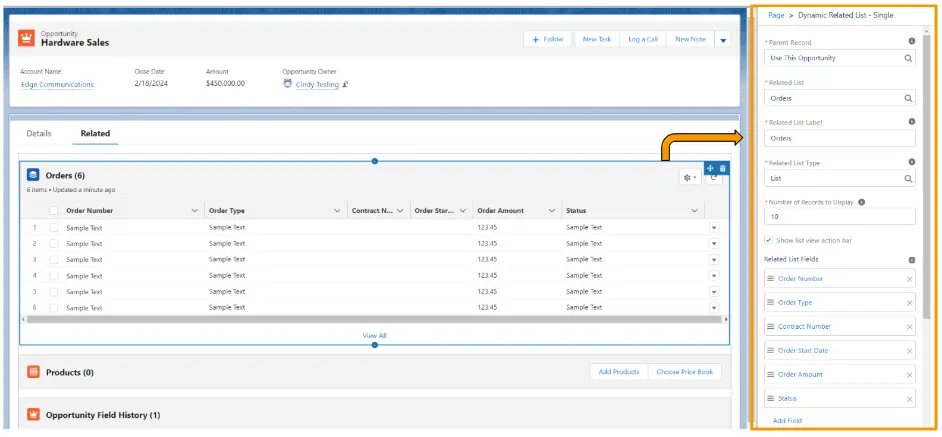
Task: Open the header actions dropdown beside New Note
Action: tap(723, 40)
